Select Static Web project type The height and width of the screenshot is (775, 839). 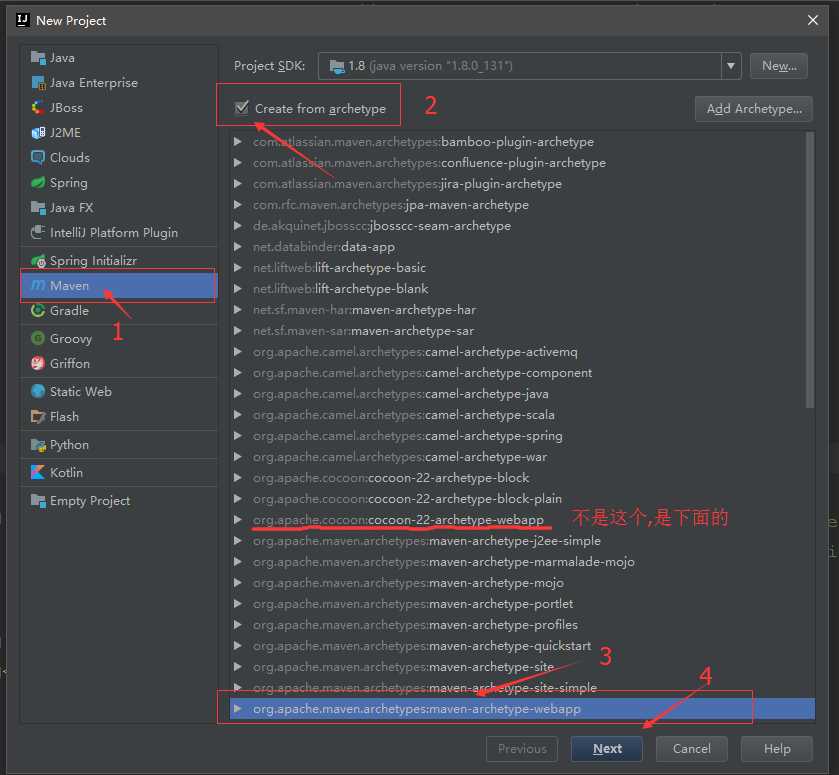119,391
